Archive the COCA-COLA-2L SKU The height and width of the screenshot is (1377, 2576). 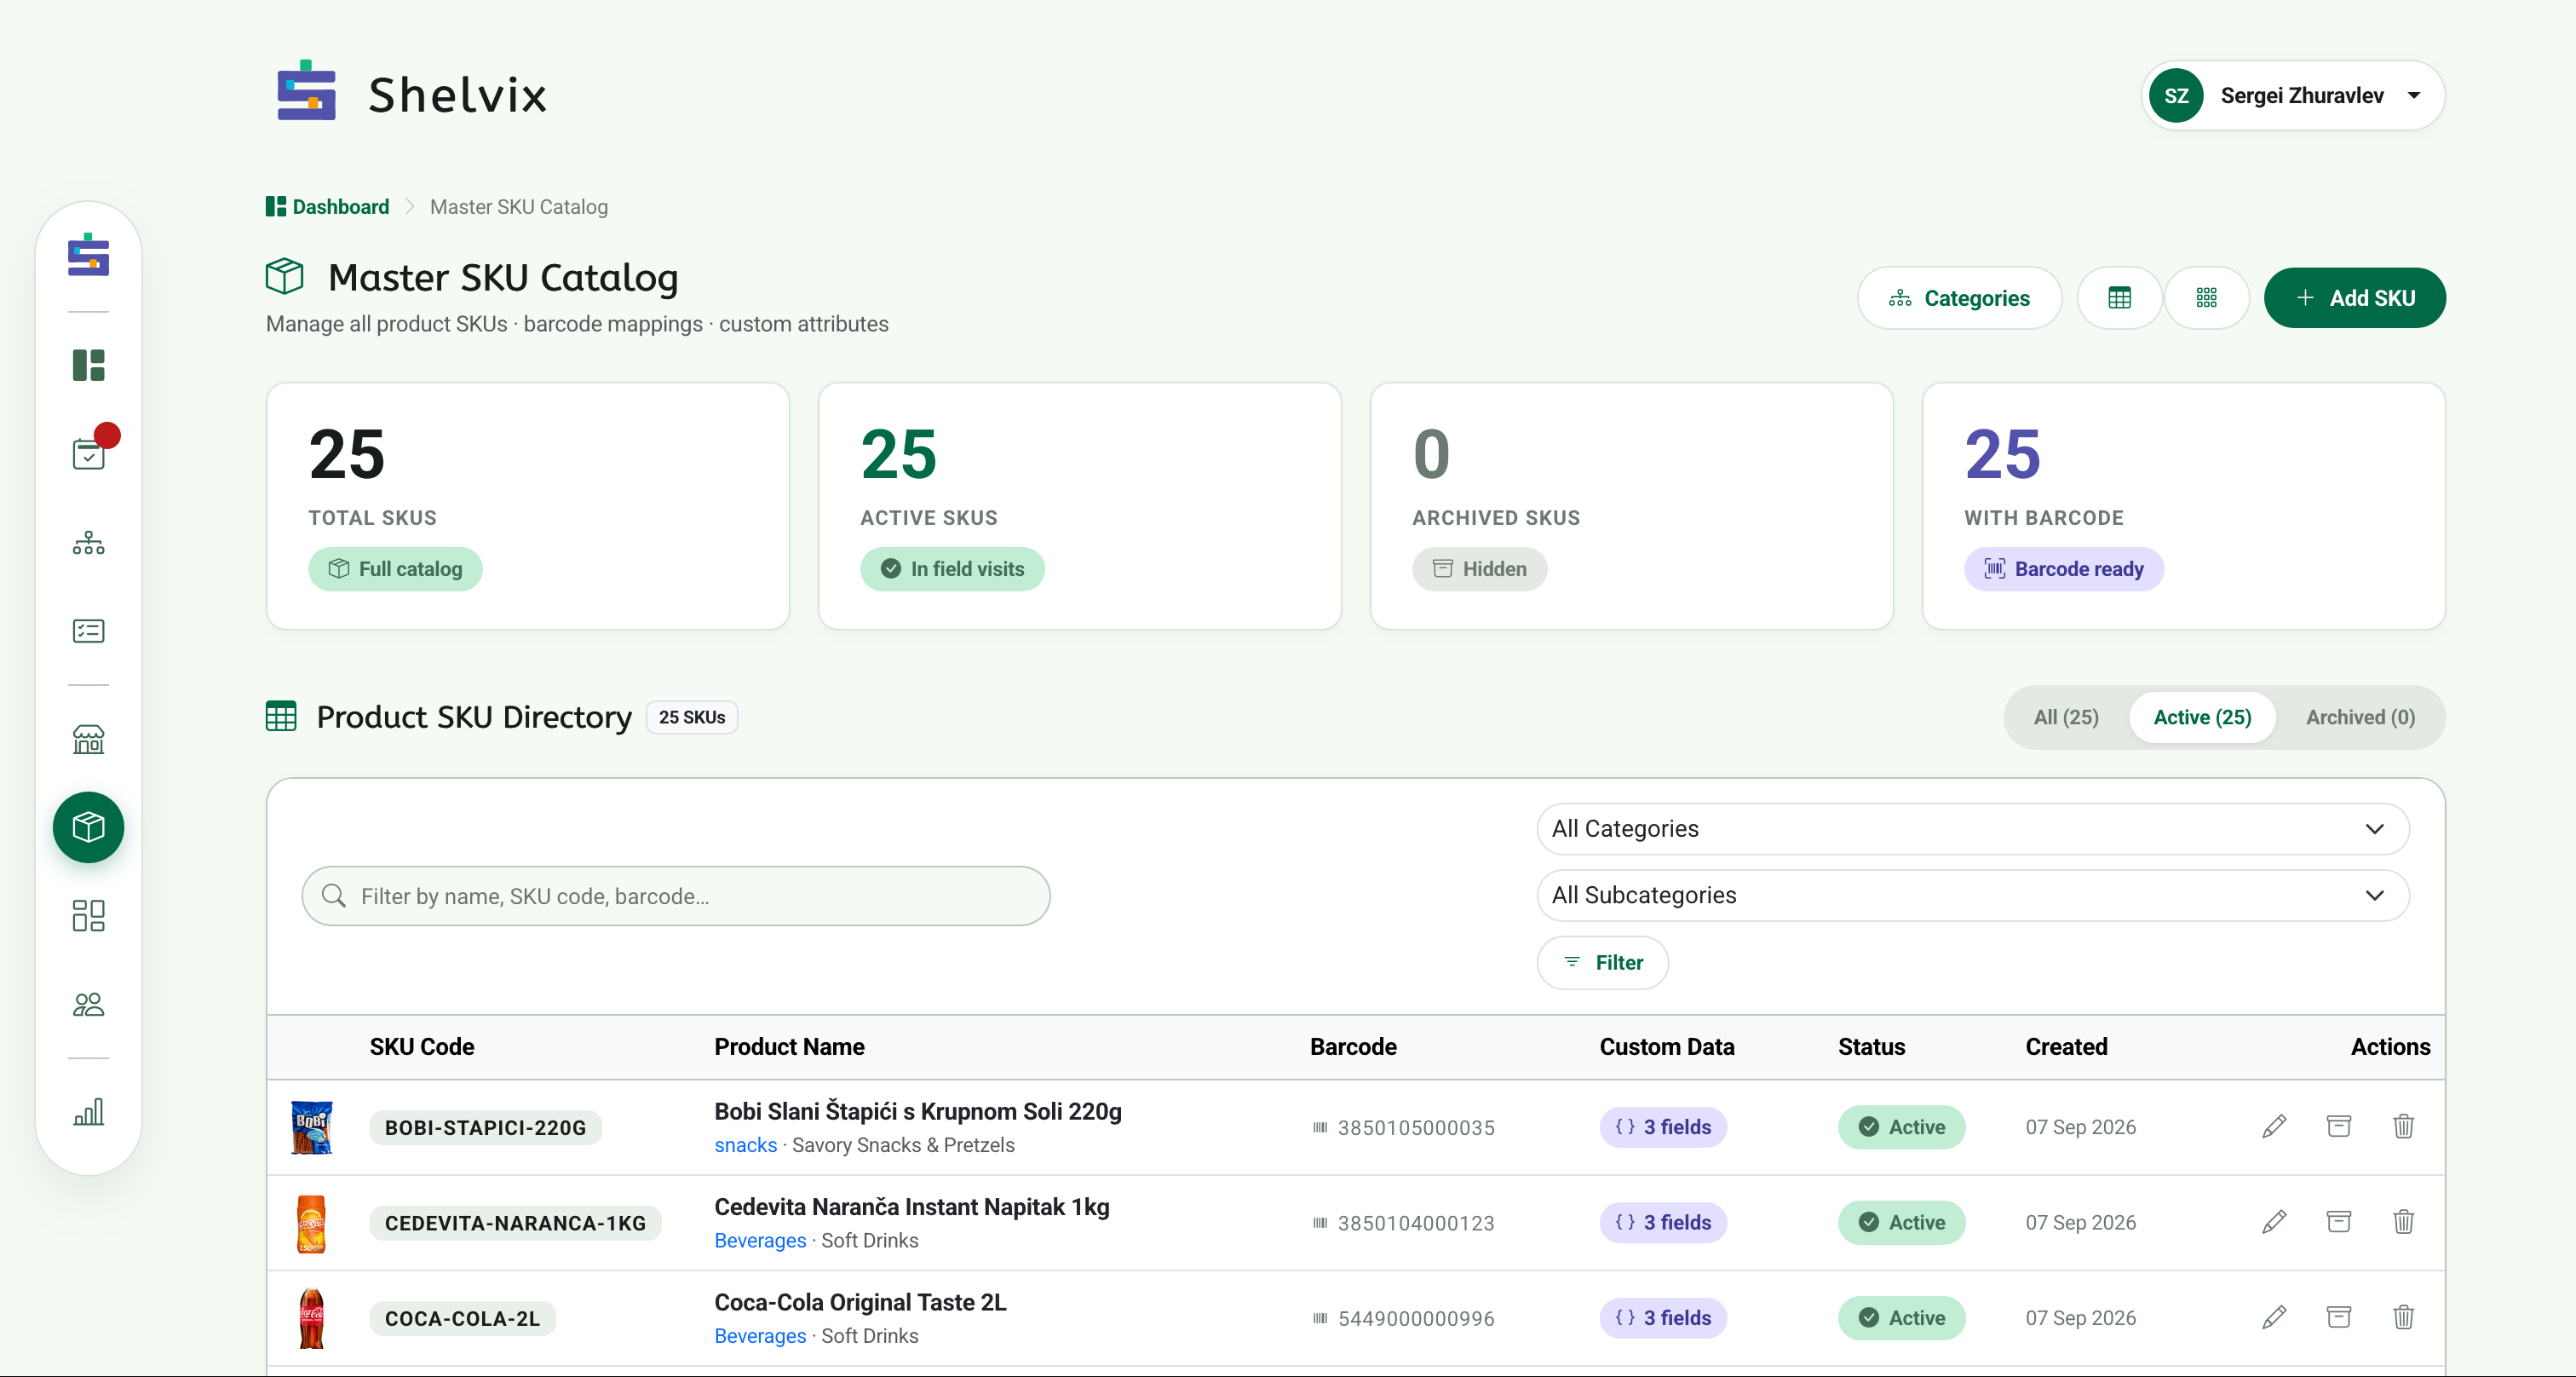pyautogui.click(x=2338, y=1317)
